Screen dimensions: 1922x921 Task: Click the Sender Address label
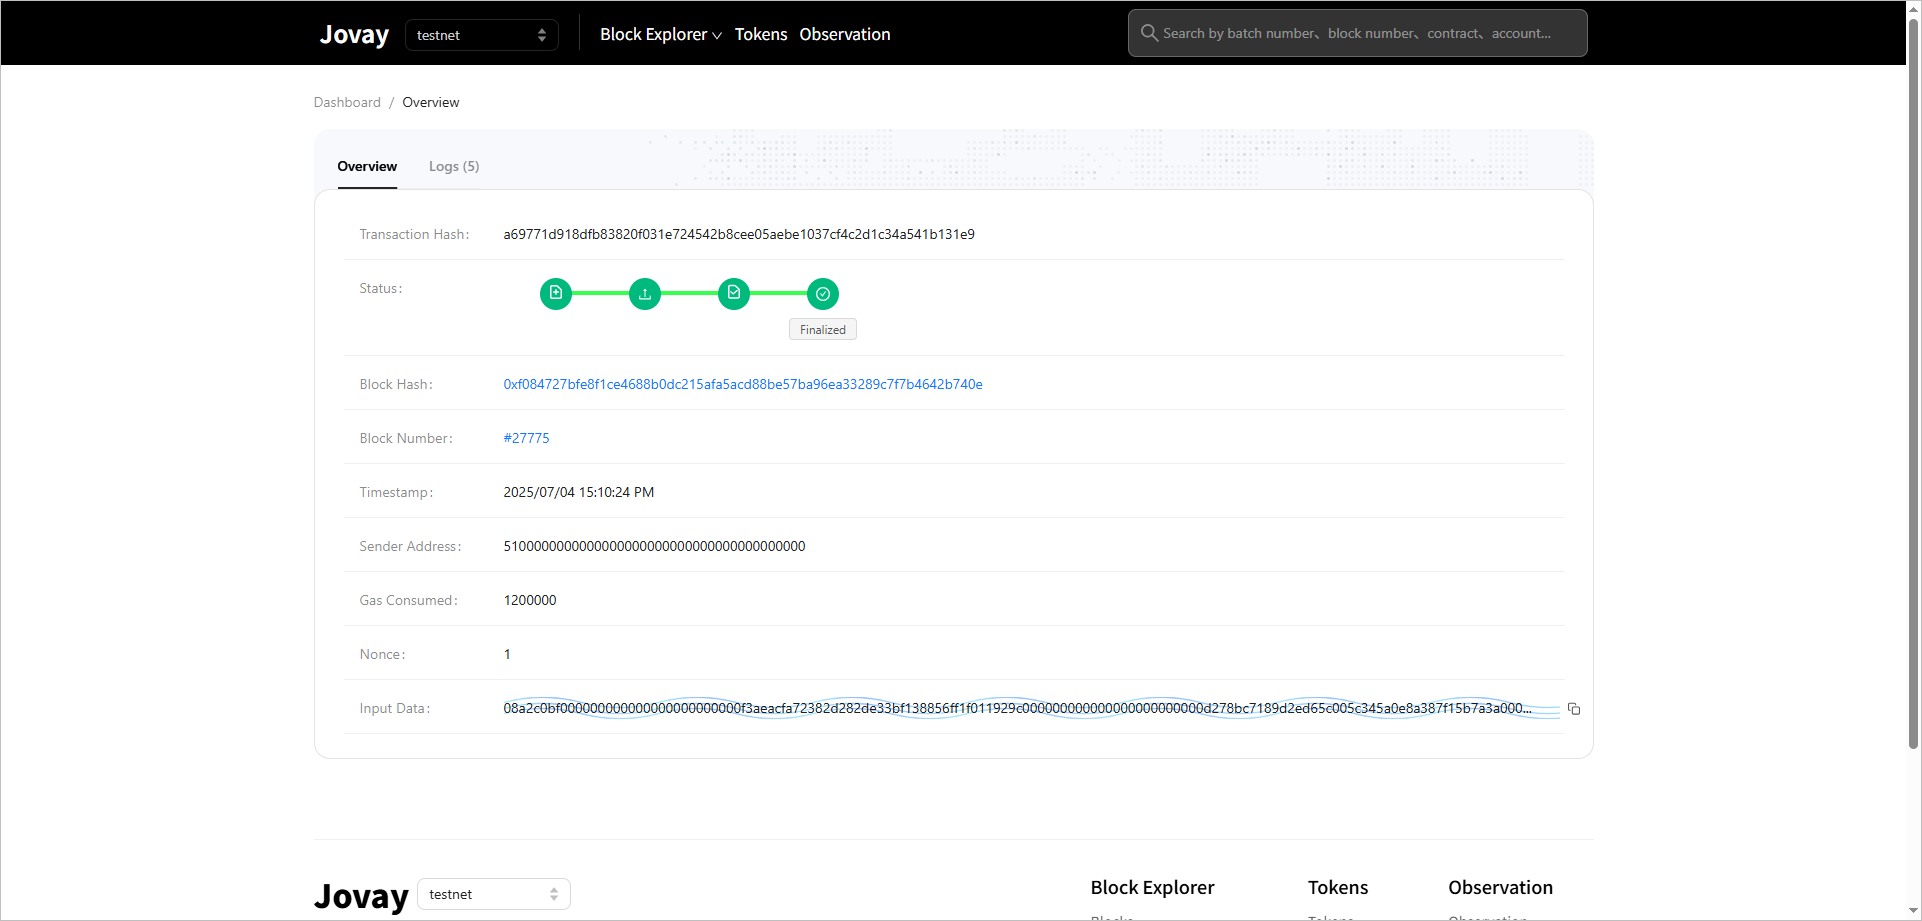[x=410, y=546]
